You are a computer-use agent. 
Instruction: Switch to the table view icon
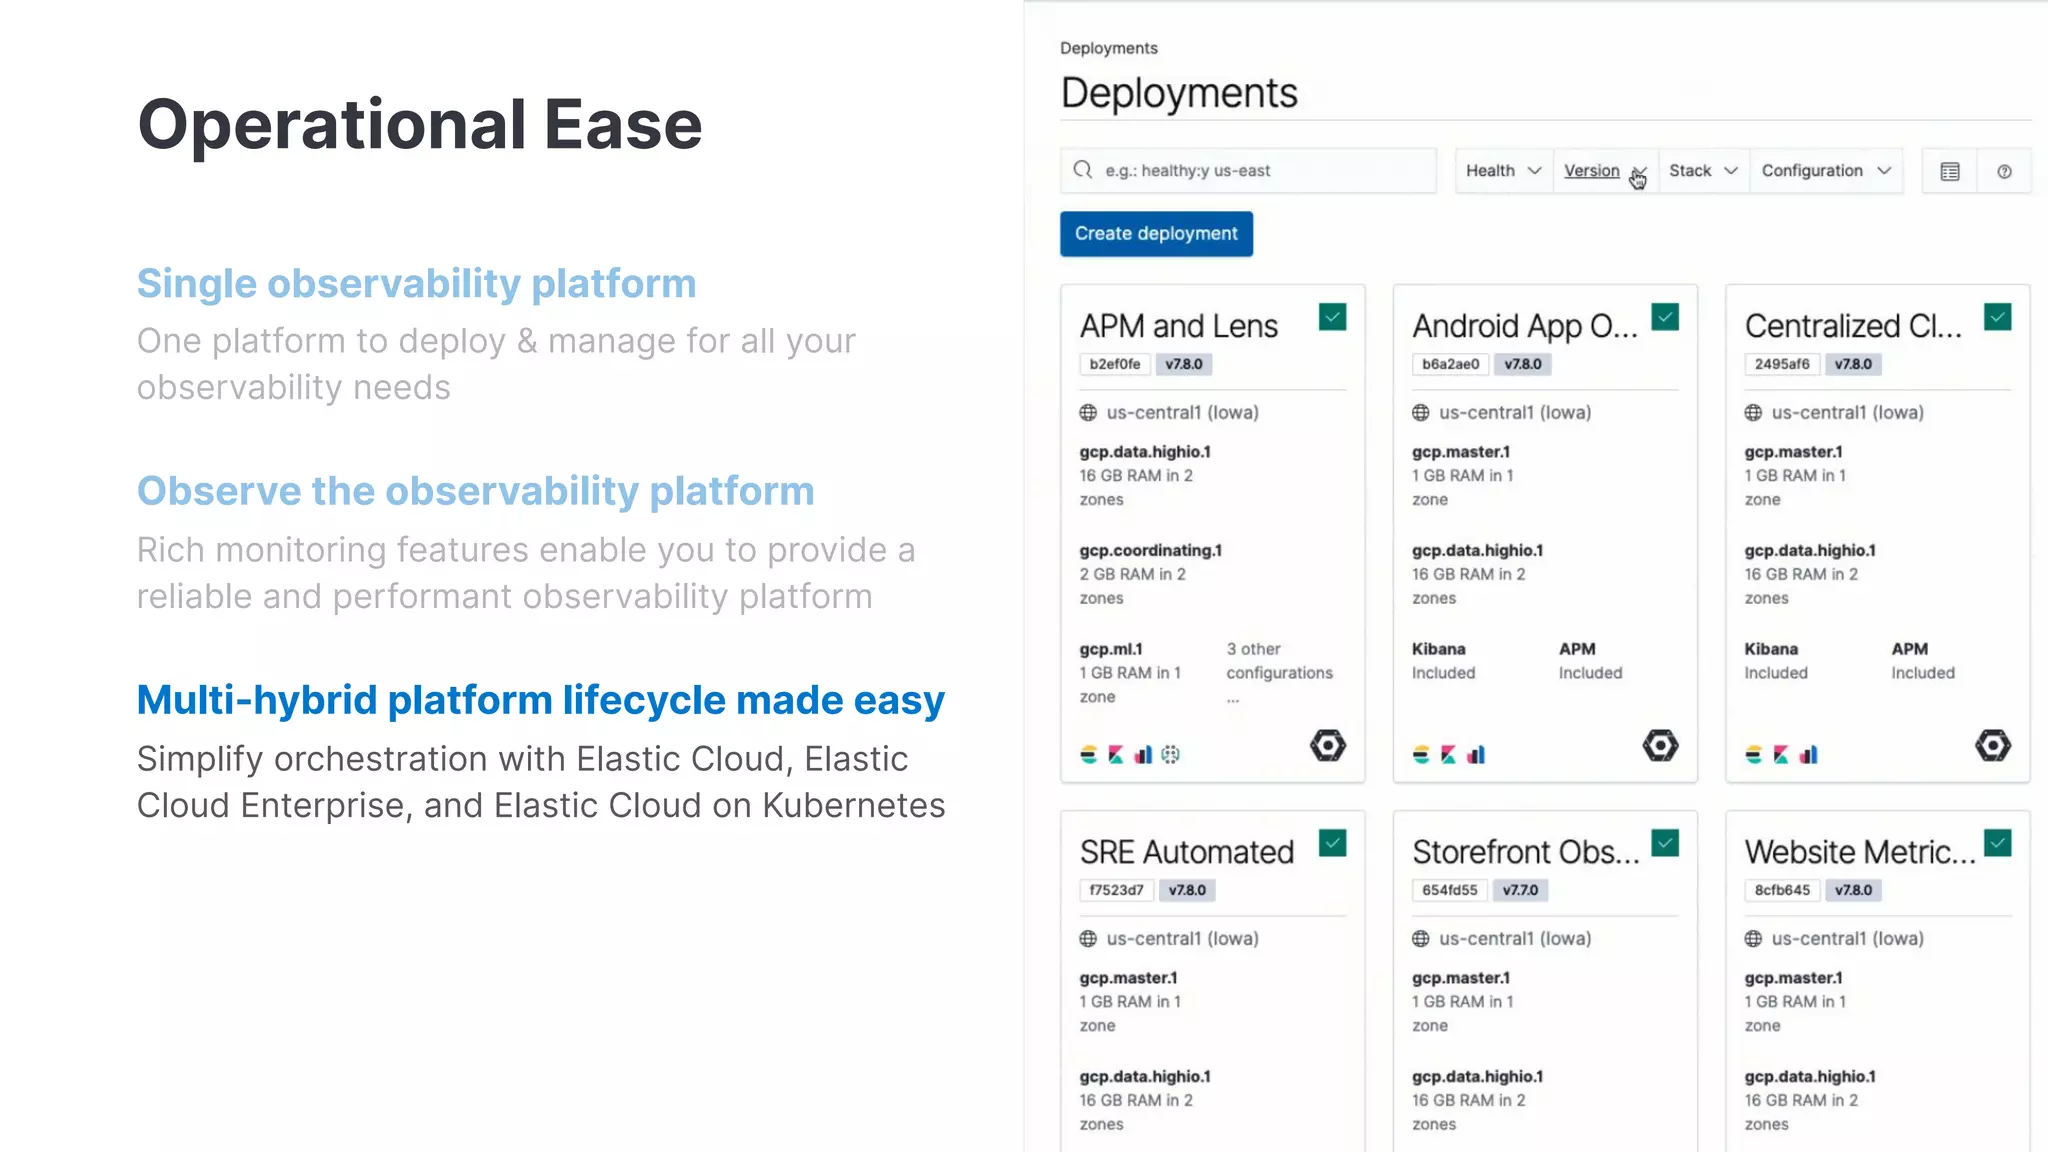pyautogui.click(x=1950, y=171)
